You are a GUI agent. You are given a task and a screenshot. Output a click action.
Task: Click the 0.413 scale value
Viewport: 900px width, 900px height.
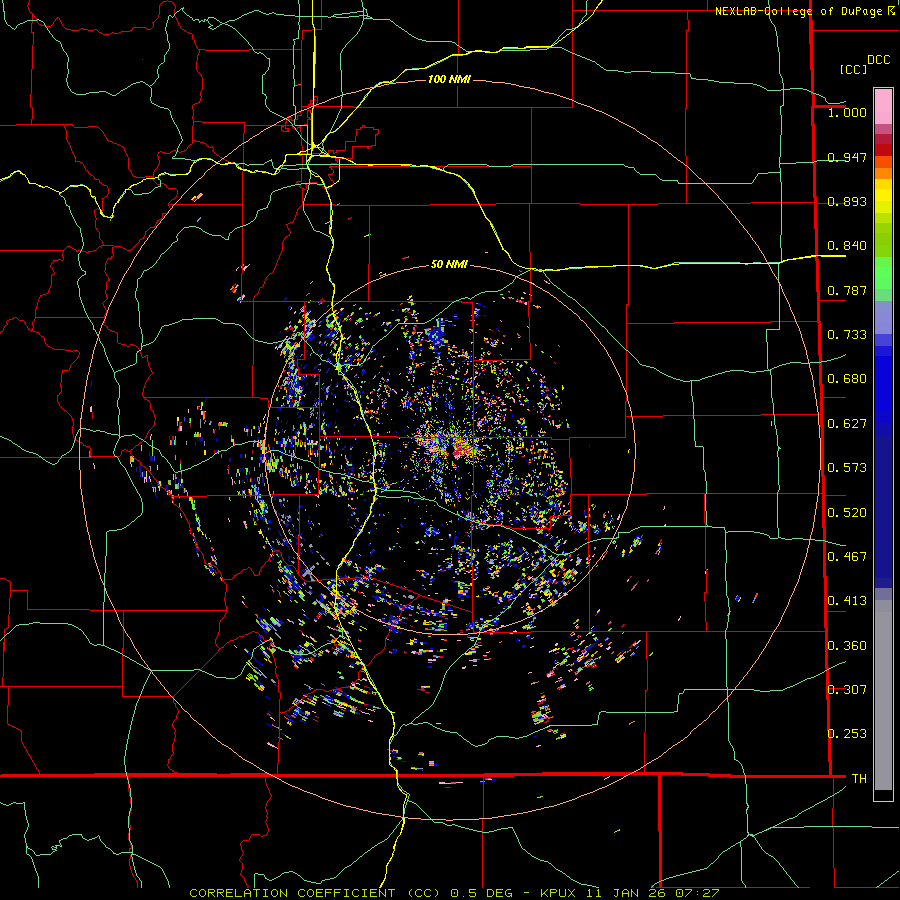click(x=847, y=601)
